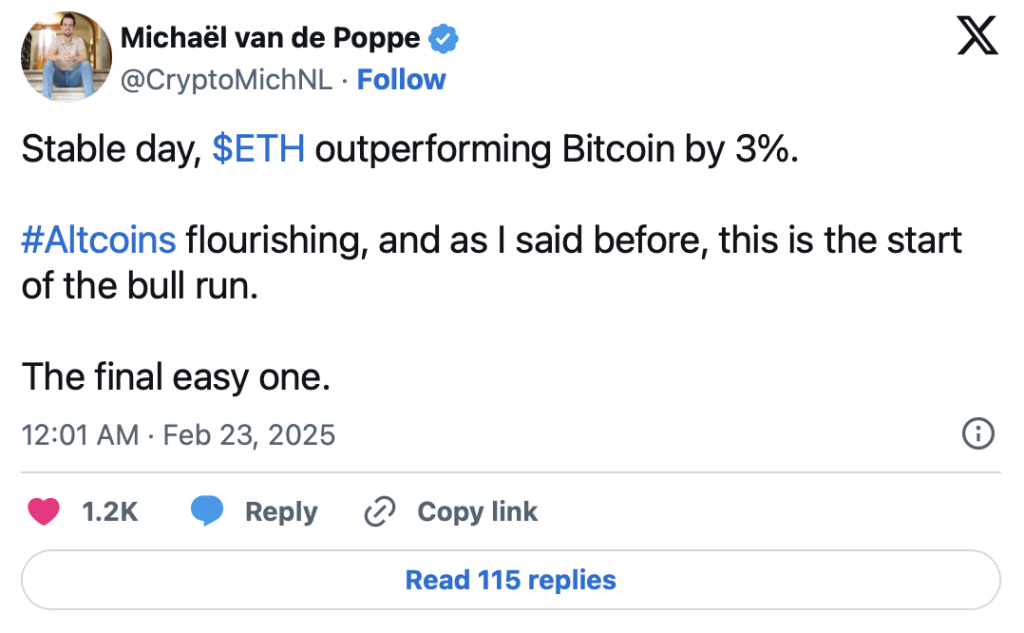Follow the CryptoMichNL account
1024x633 pixels.
click(401, 80)
